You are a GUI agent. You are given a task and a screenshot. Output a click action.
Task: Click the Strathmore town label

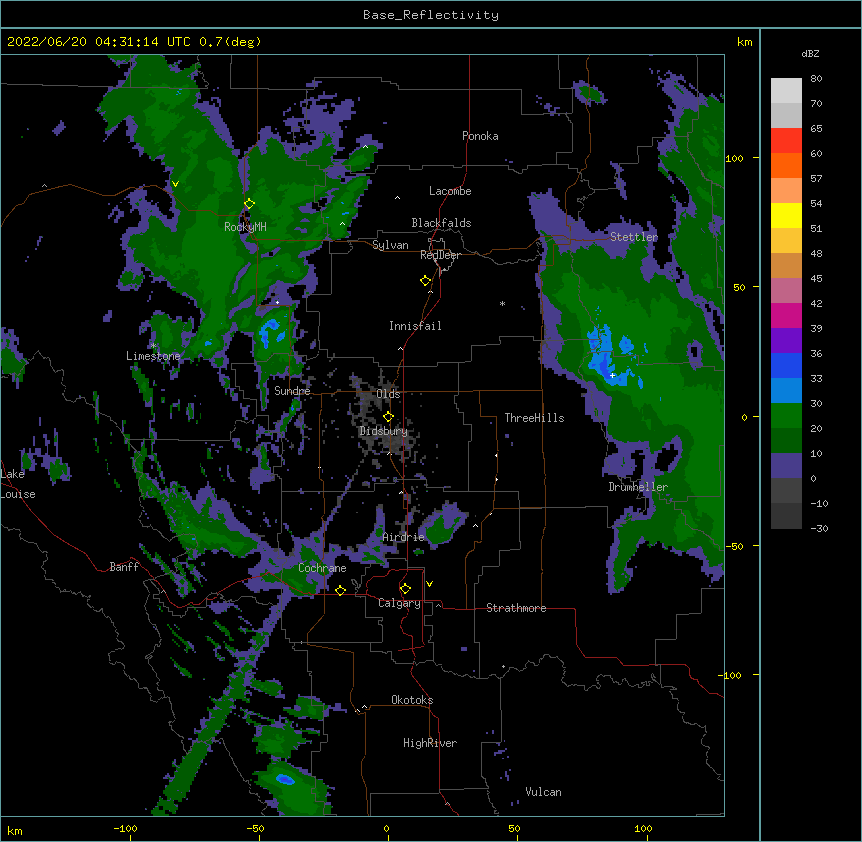point(516,608)
